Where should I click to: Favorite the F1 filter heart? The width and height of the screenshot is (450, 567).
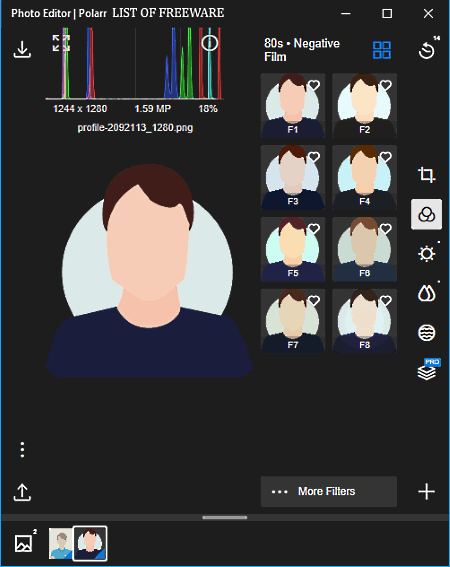coord(314,85)
